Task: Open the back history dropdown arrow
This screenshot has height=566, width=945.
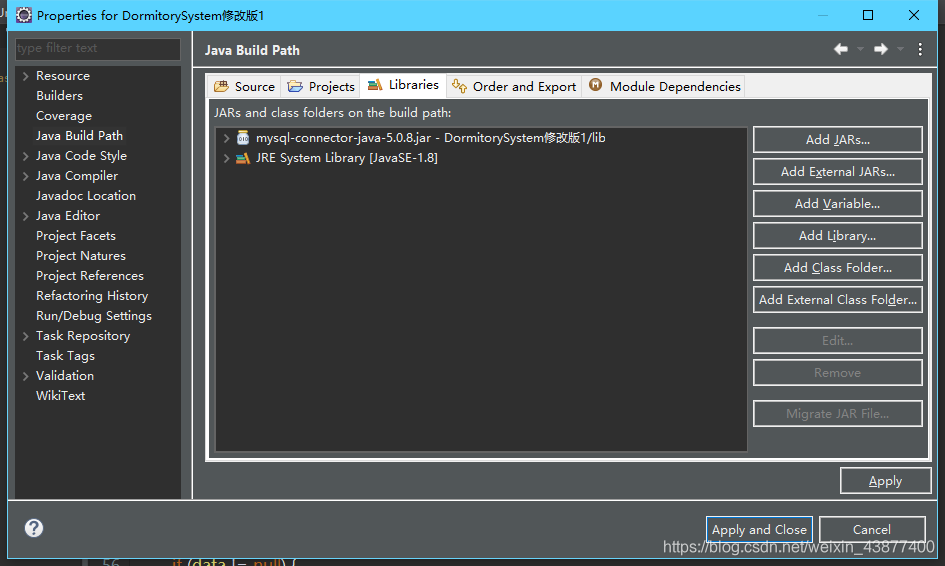Action: (x=860, y=49)
